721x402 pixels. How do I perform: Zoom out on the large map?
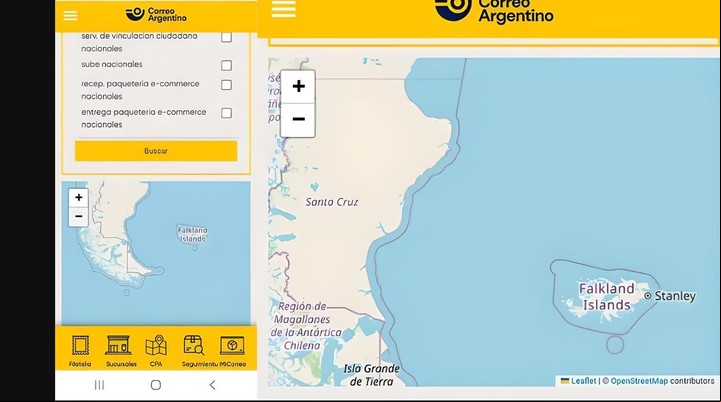coord(298,120)
